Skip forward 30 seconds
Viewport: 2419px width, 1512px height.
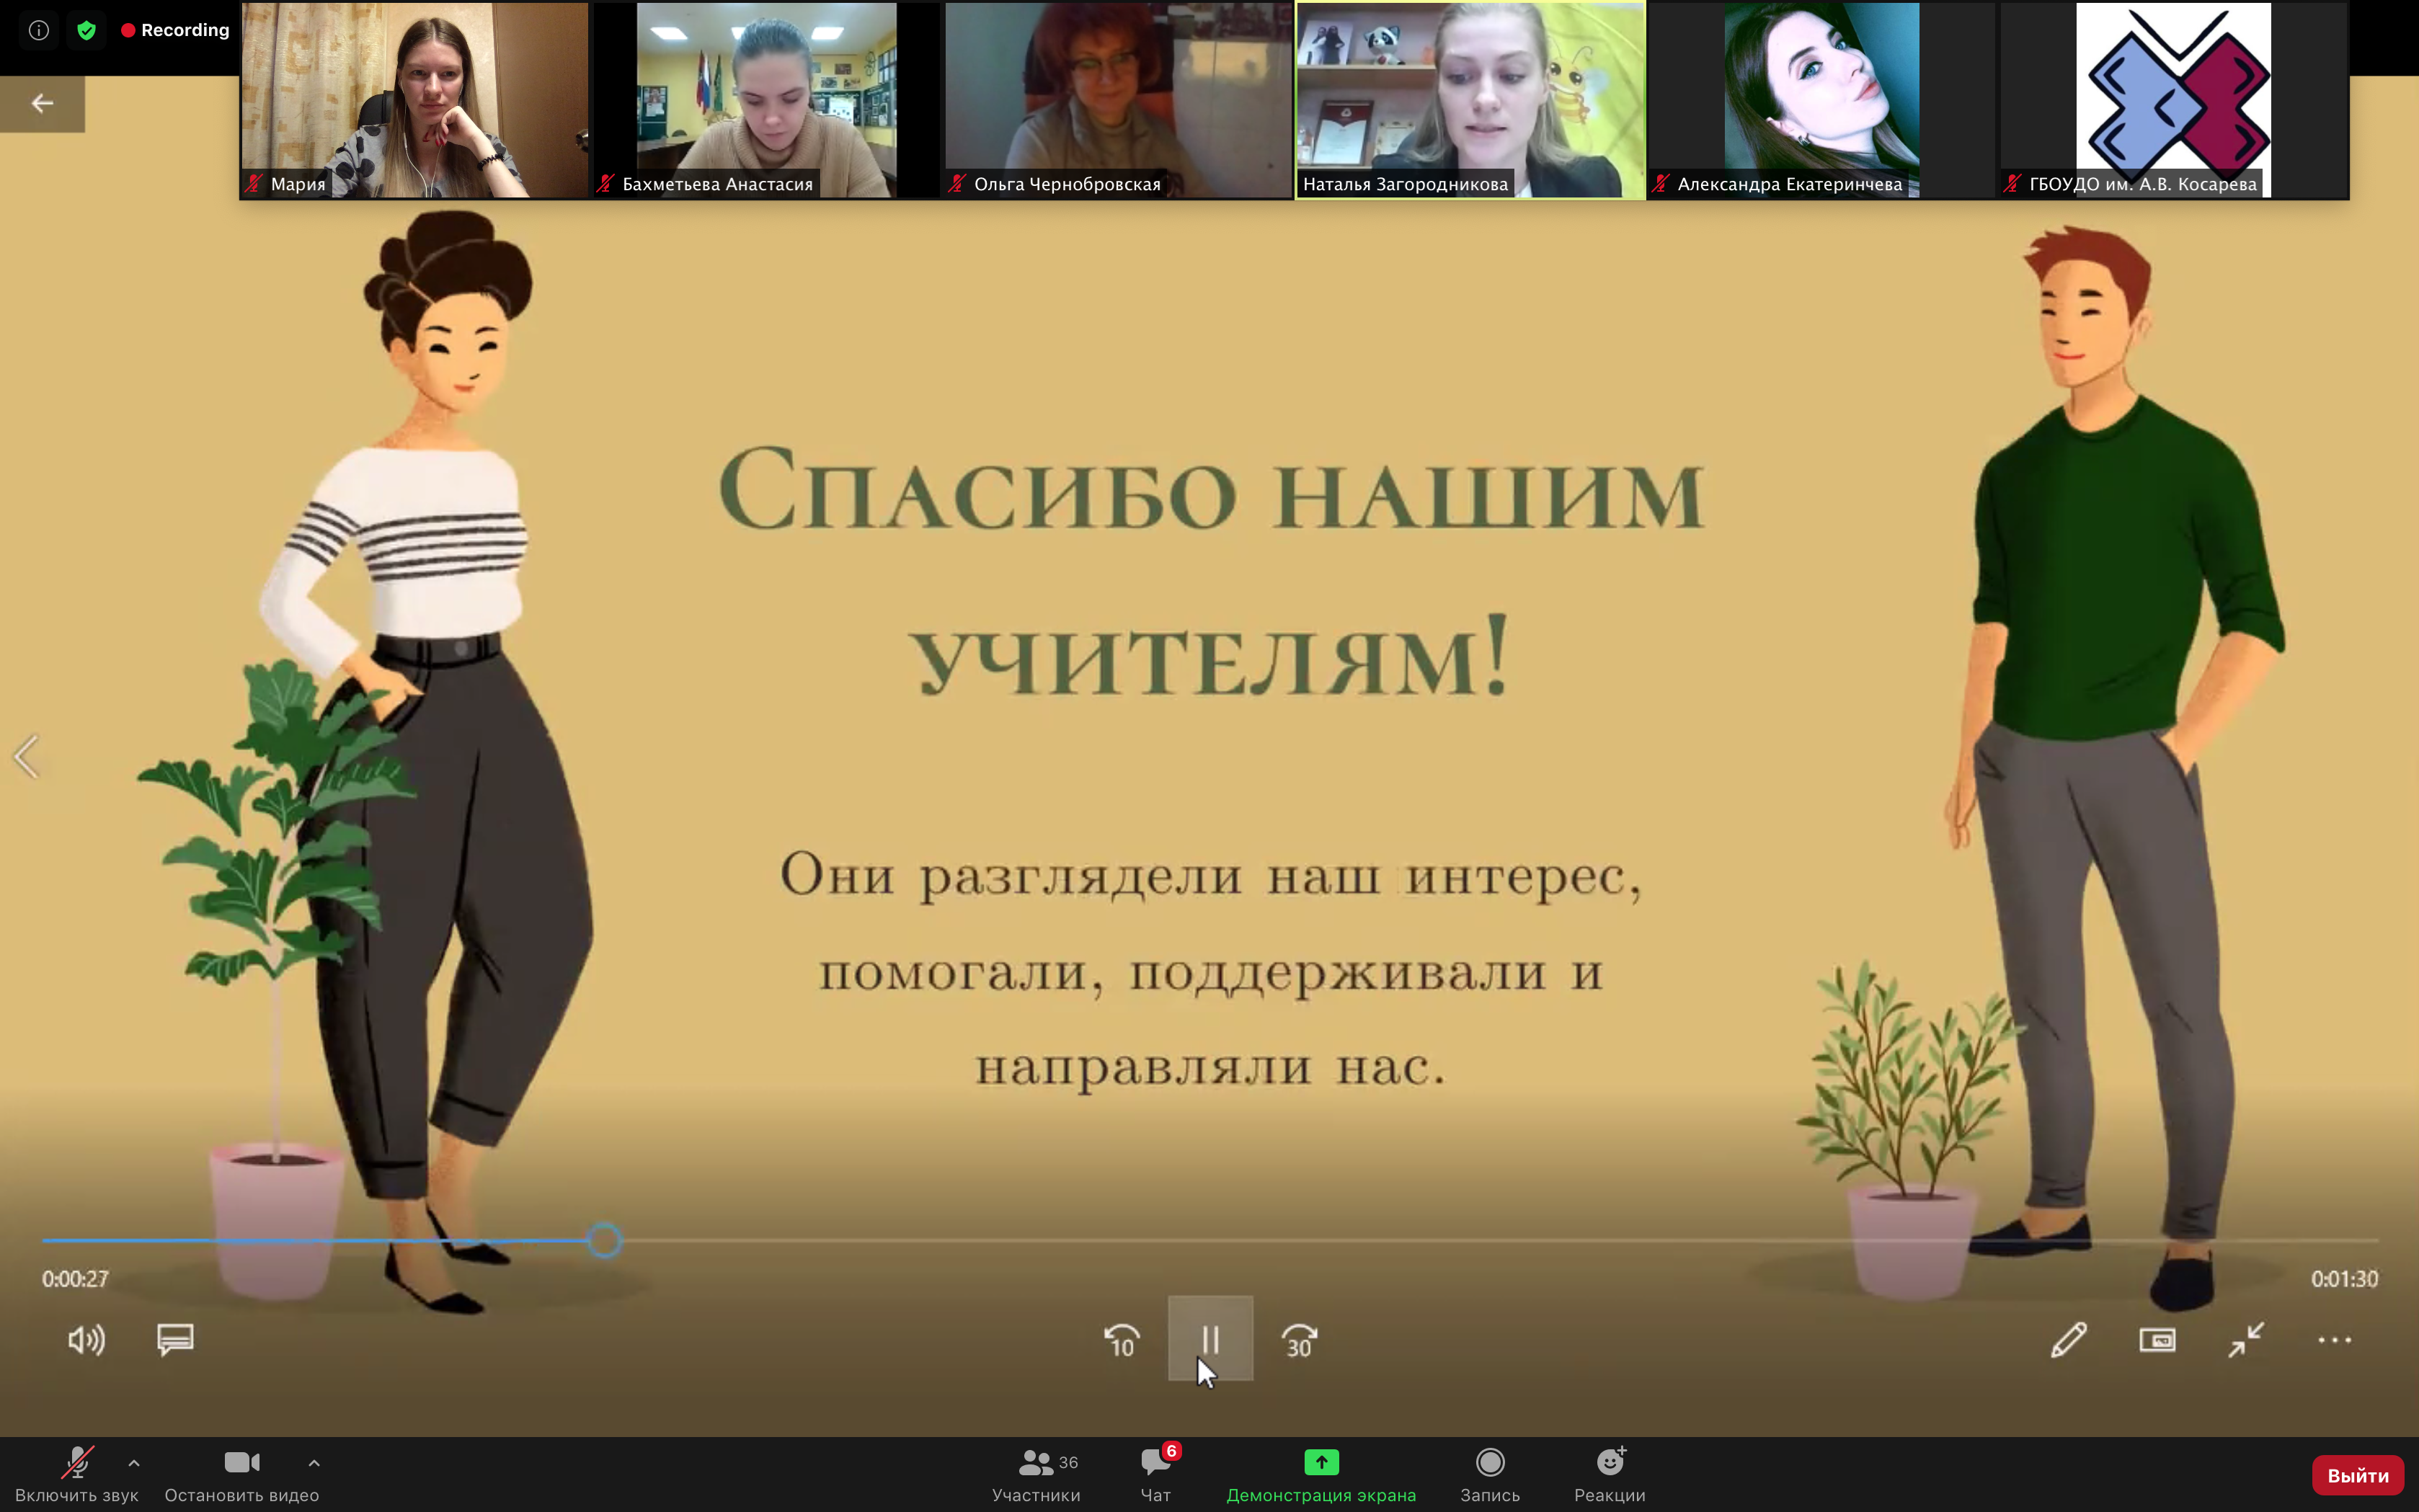pos(1299,1340)
